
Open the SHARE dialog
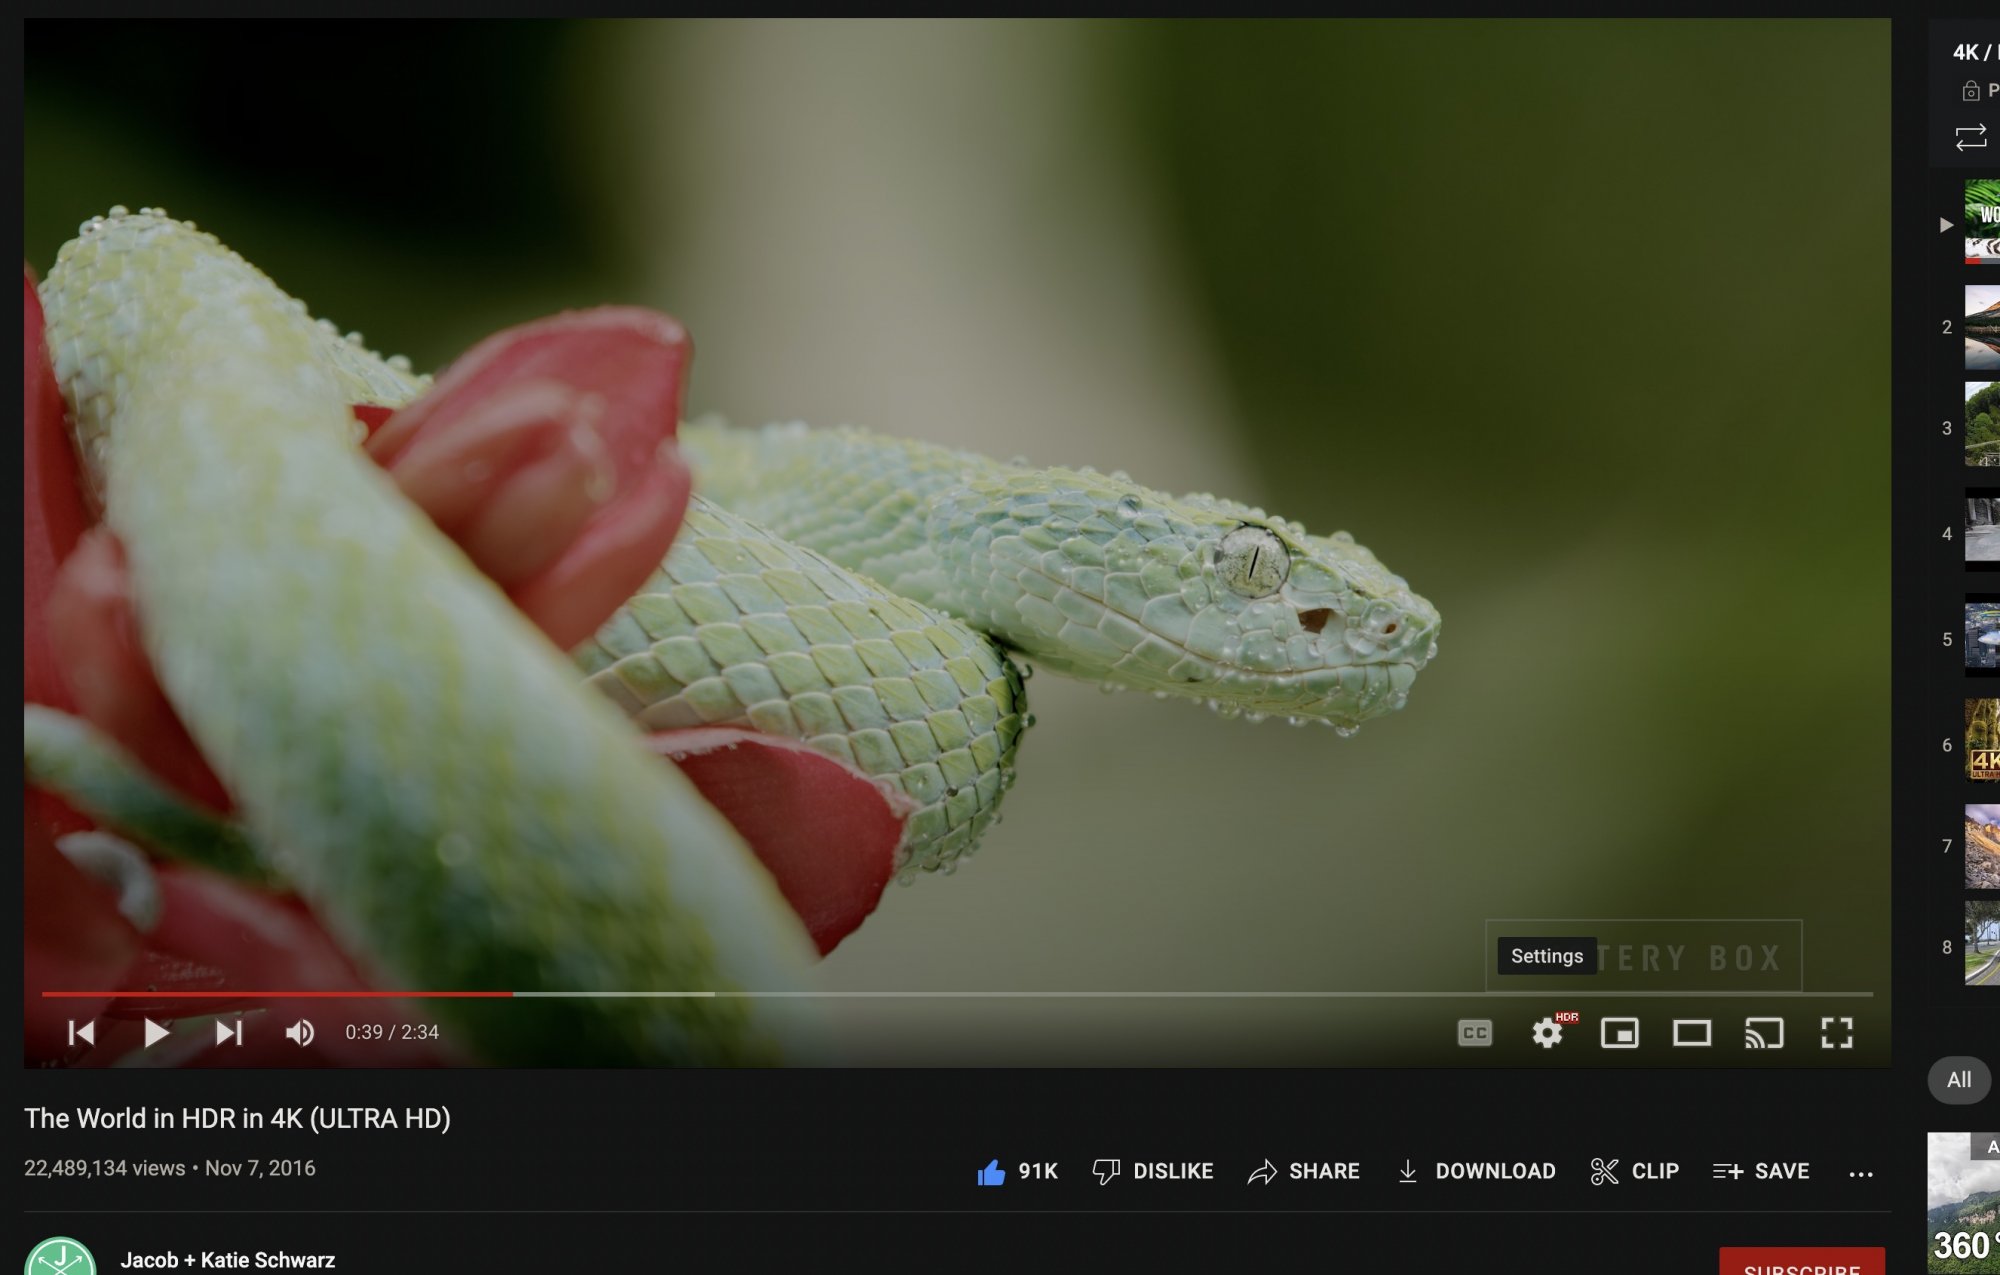point(1304,1171)
